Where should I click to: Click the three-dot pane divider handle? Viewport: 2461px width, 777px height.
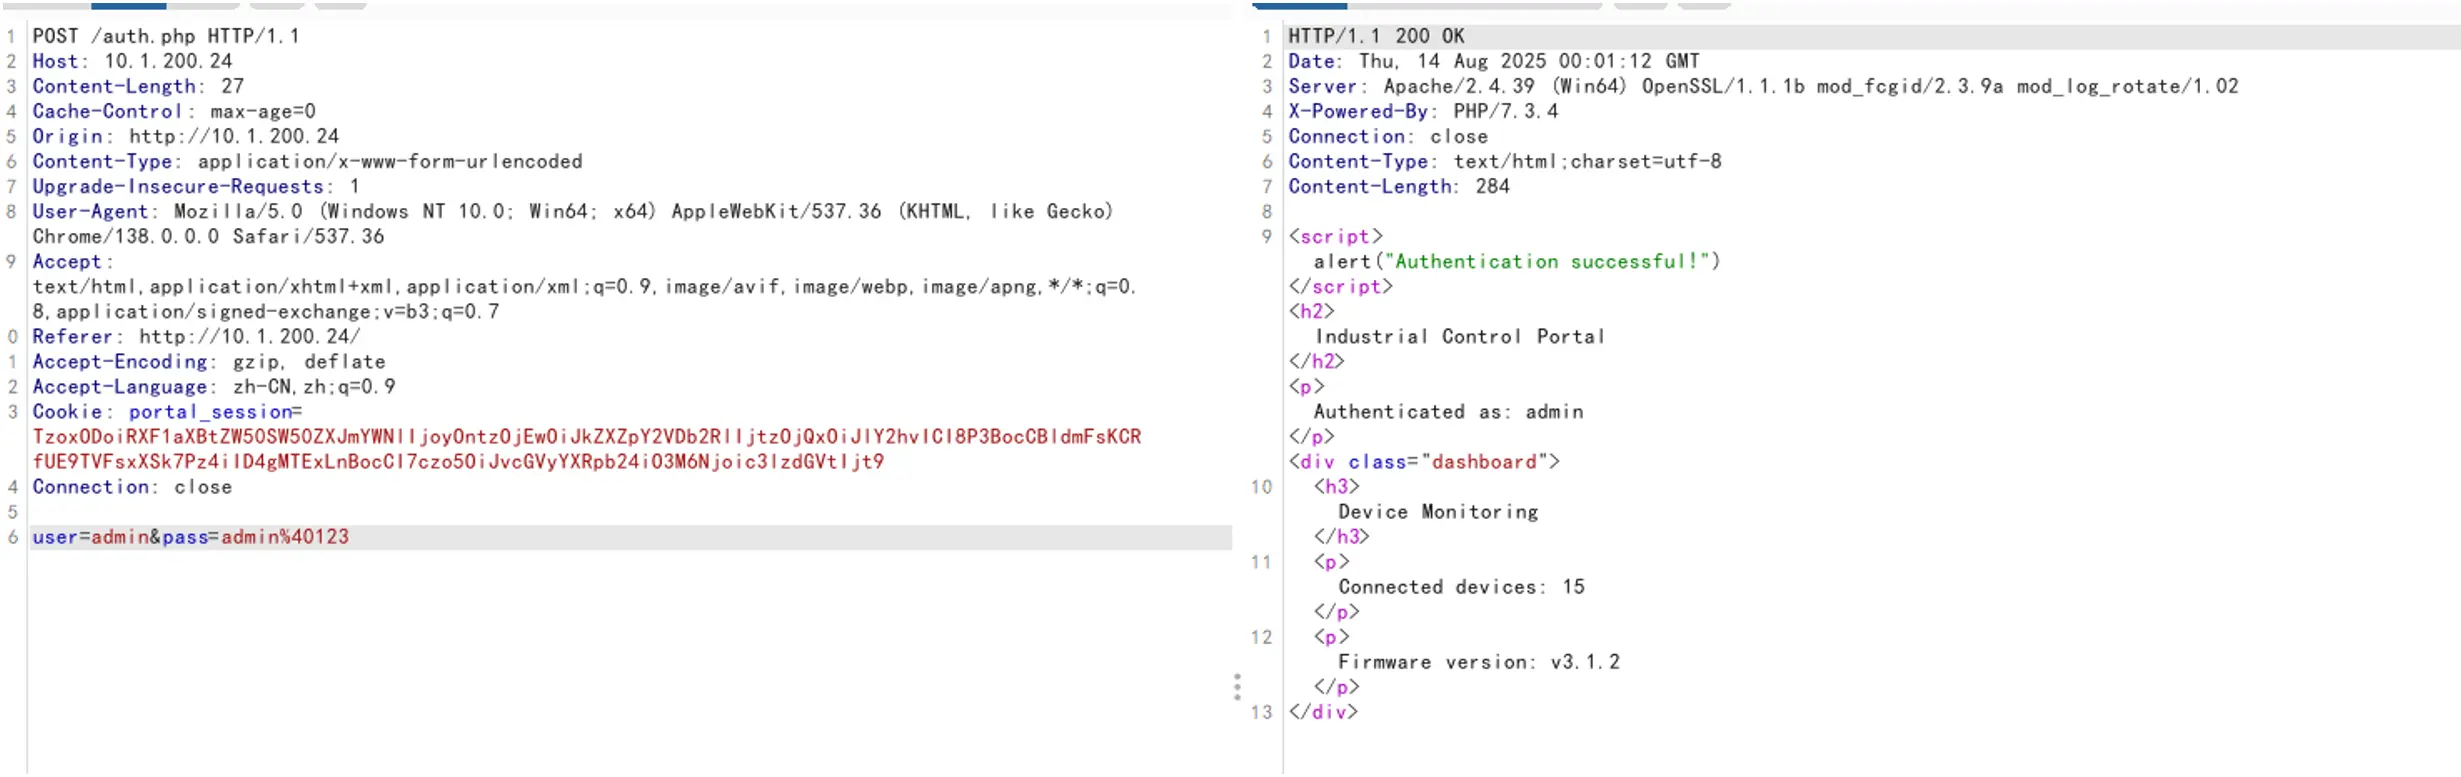point(1237,687)
